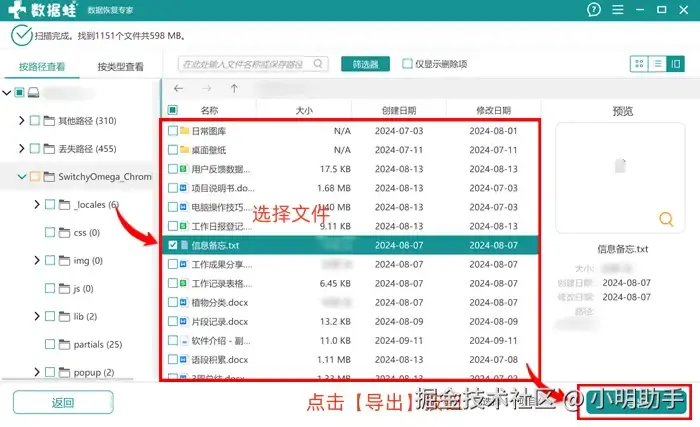Open the help question mark icon
This screenshot has height=427, width=700.
coord(594,9)
